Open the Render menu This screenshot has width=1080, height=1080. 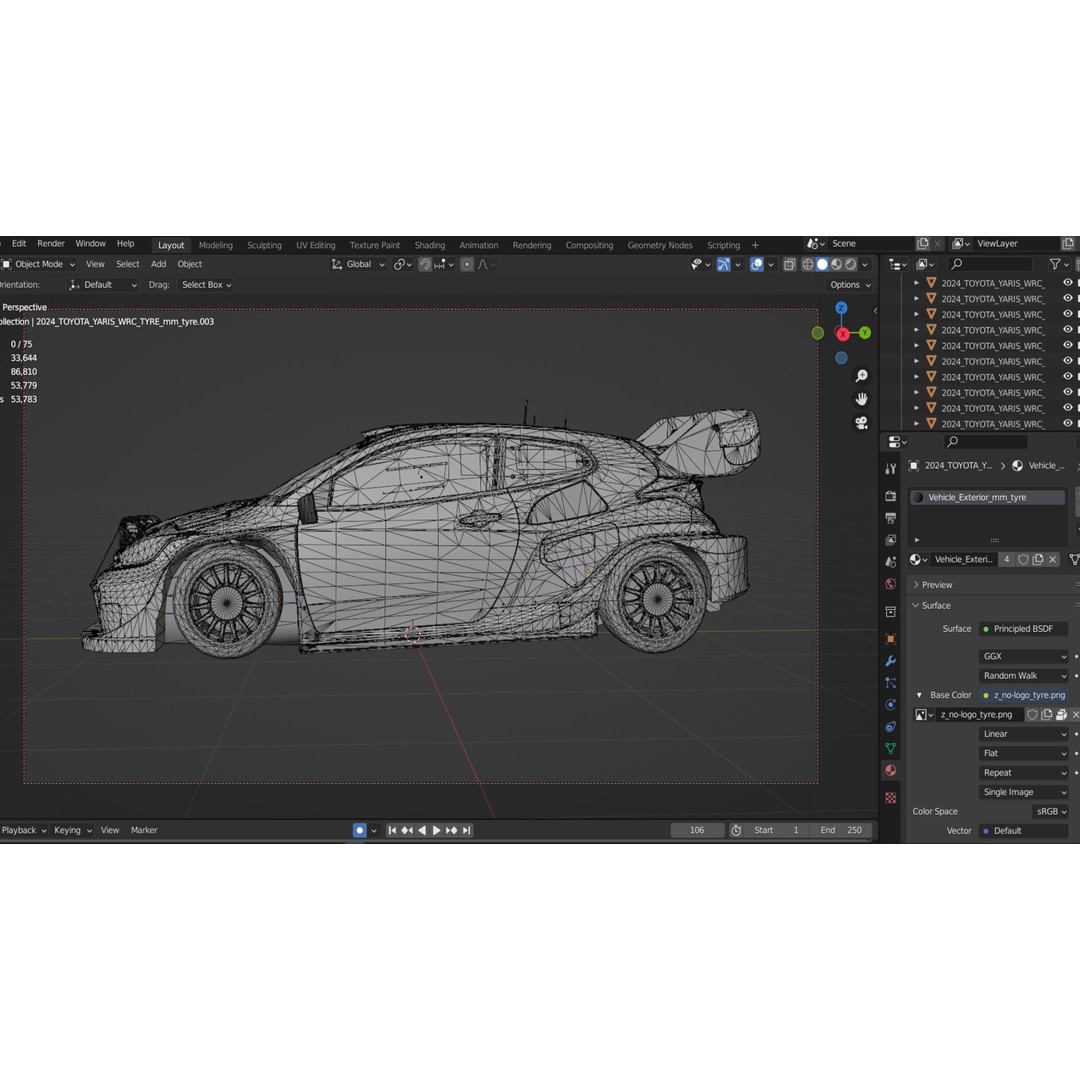(50, 243)
